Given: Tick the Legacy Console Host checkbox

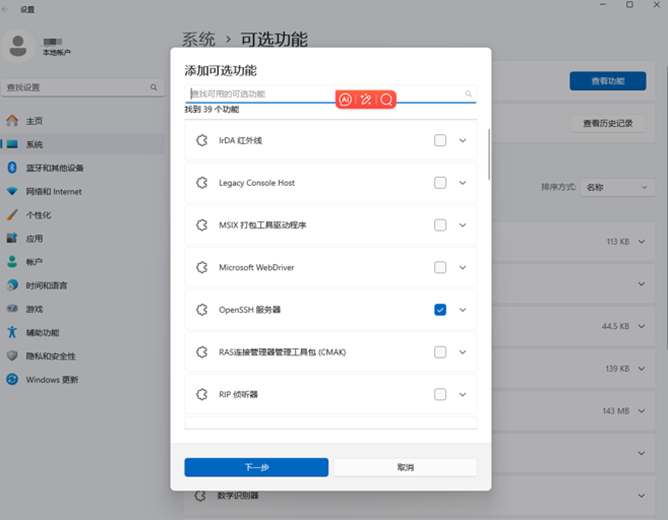Looking at the screenshot, I should pyautogui.click(x=440, y=183).
